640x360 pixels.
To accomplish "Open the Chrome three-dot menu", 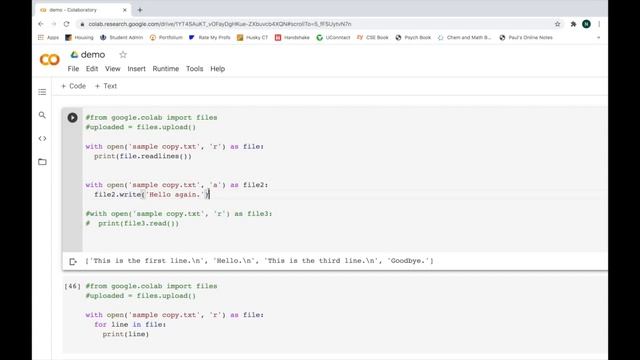I will pyautogui.click(x=599, y=24).
